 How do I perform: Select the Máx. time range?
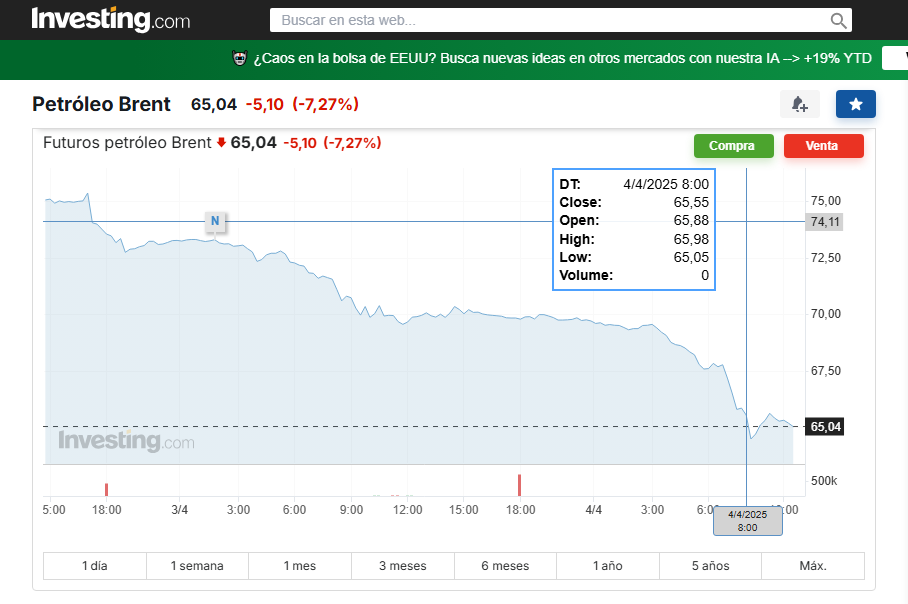(812, 566)
